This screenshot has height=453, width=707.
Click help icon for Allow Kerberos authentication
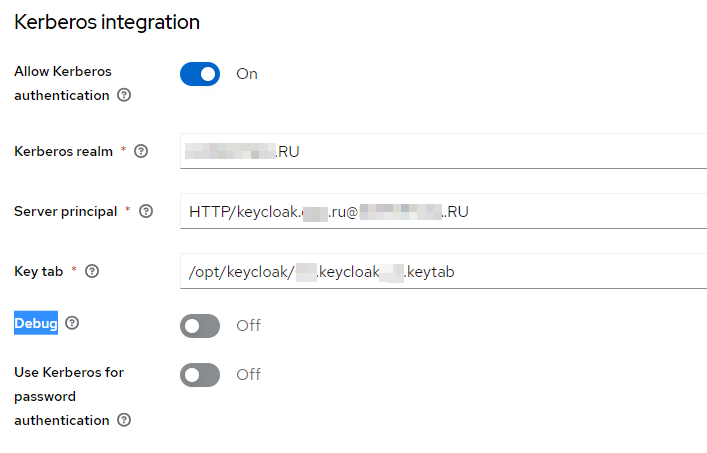(x=124, y=96)
